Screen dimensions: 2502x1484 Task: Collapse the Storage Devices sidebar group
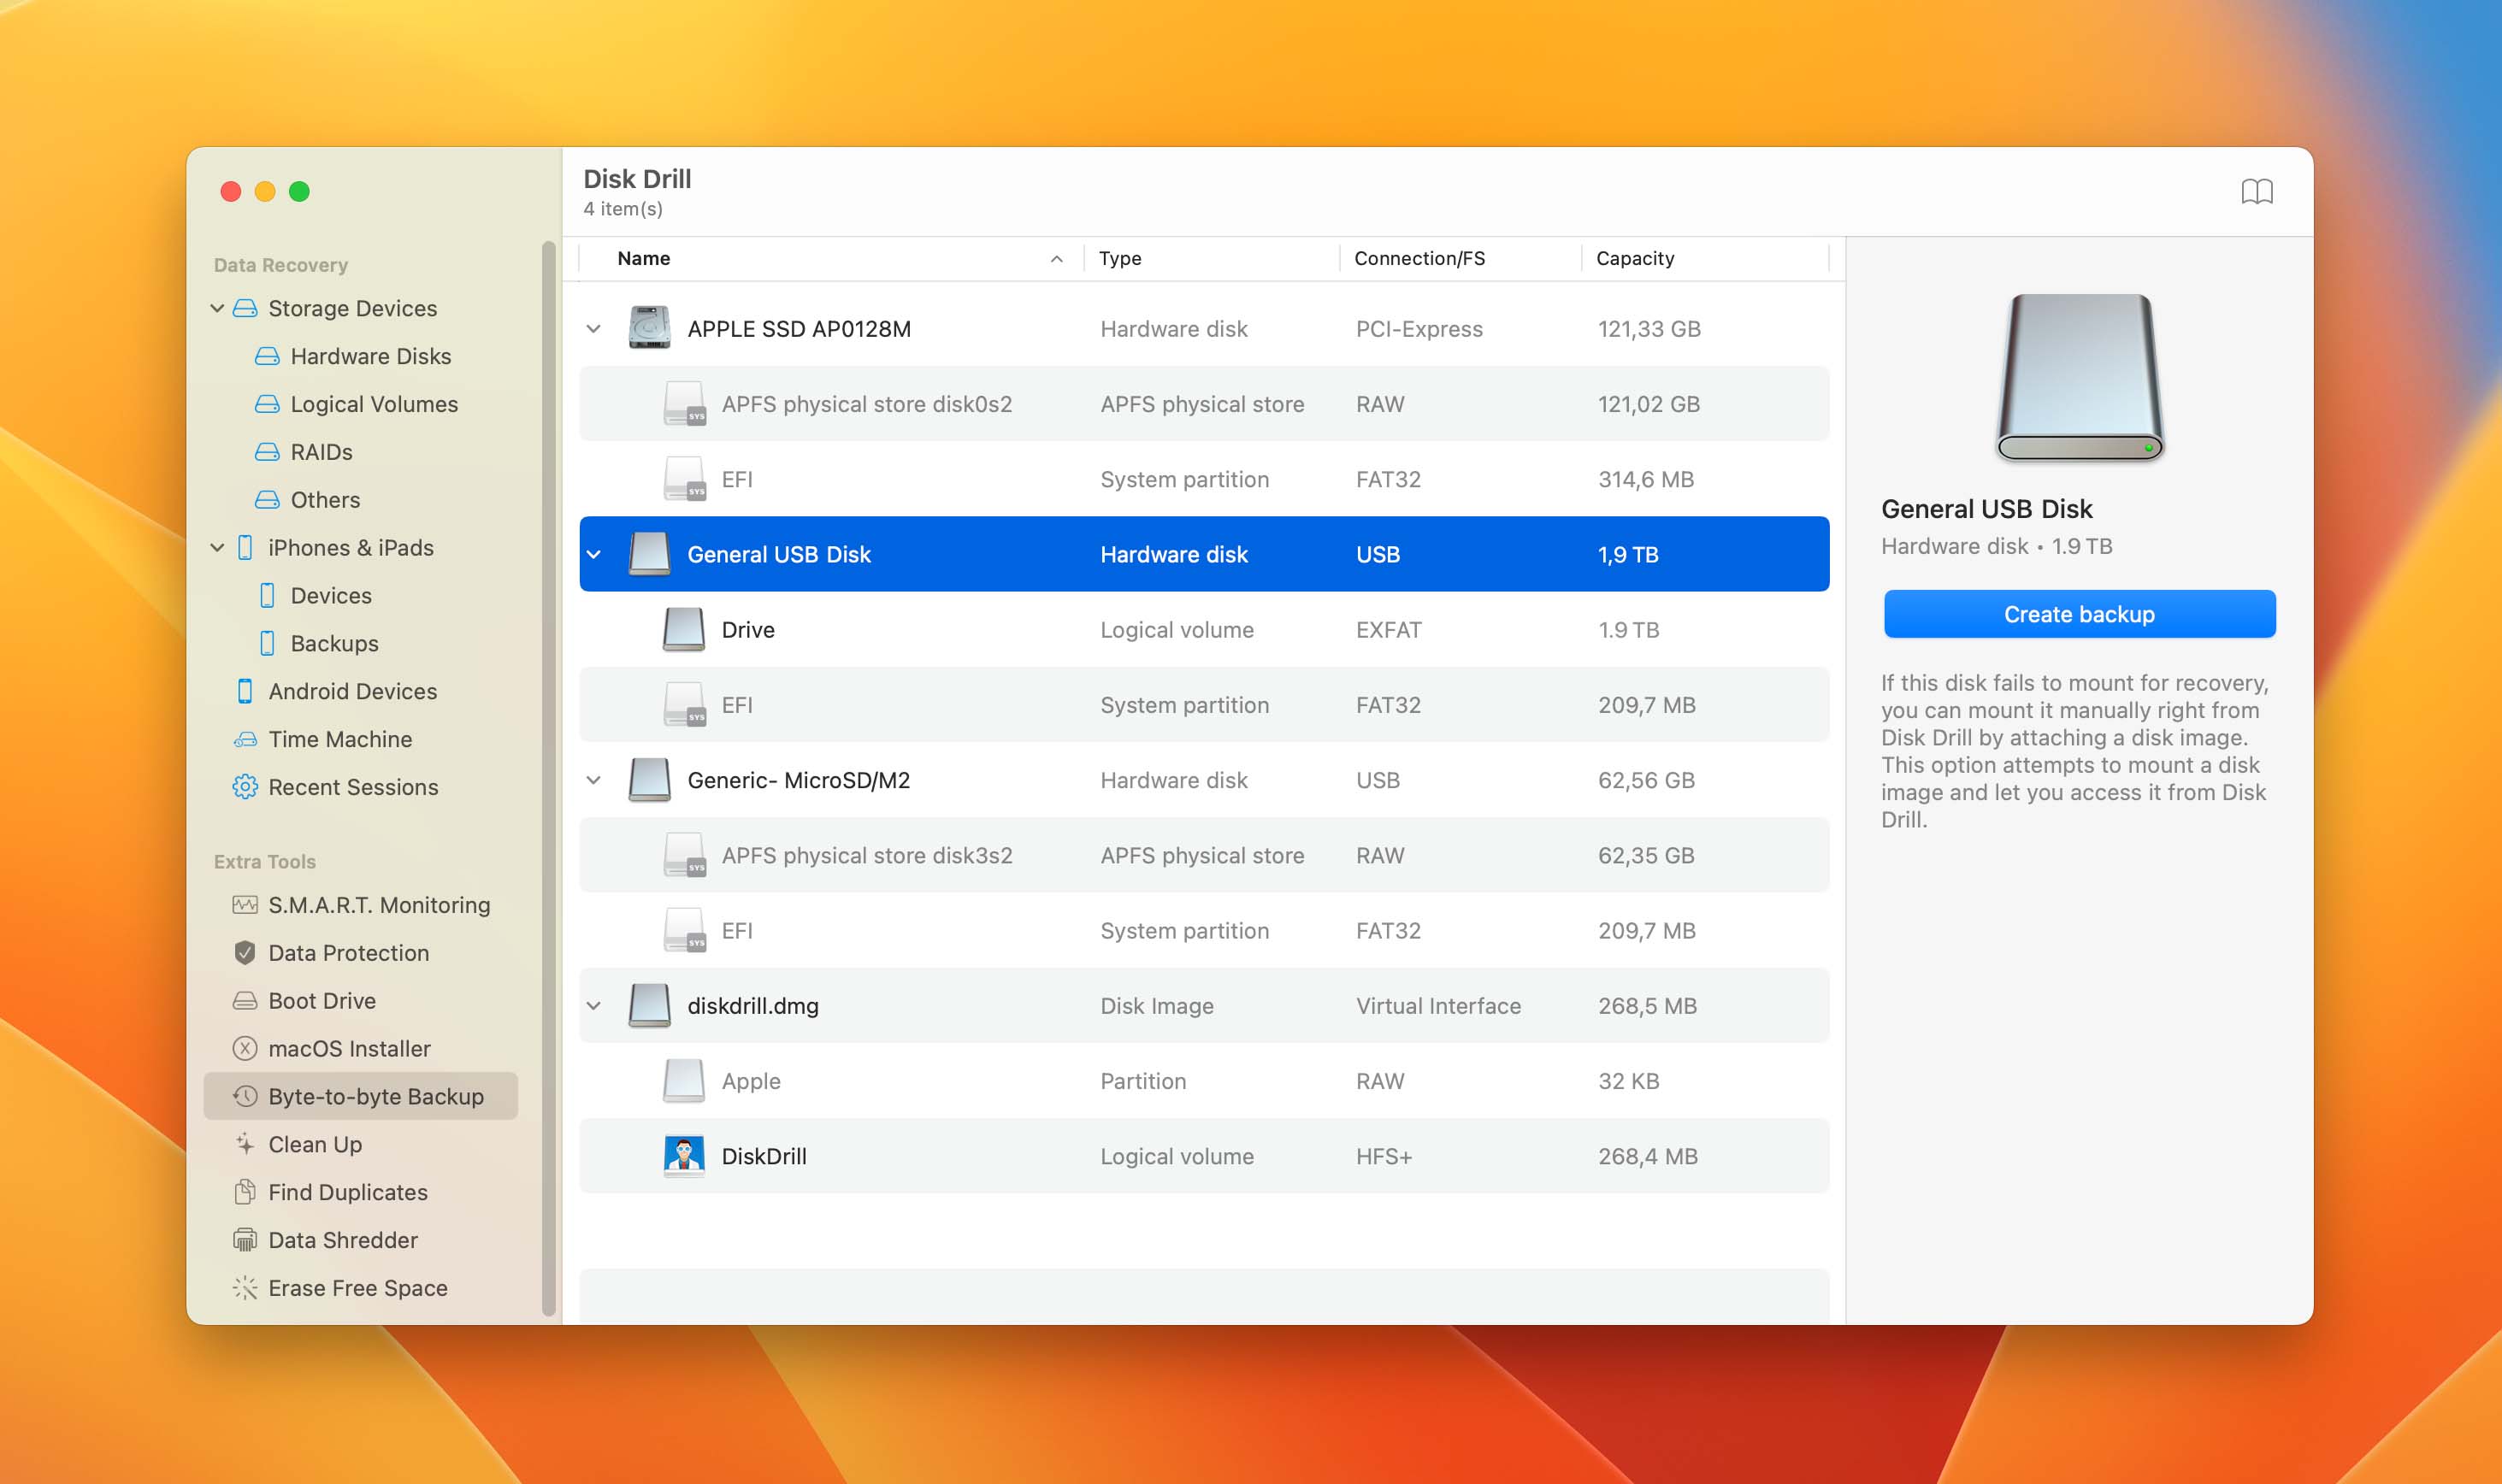click(x=217, y=308)
